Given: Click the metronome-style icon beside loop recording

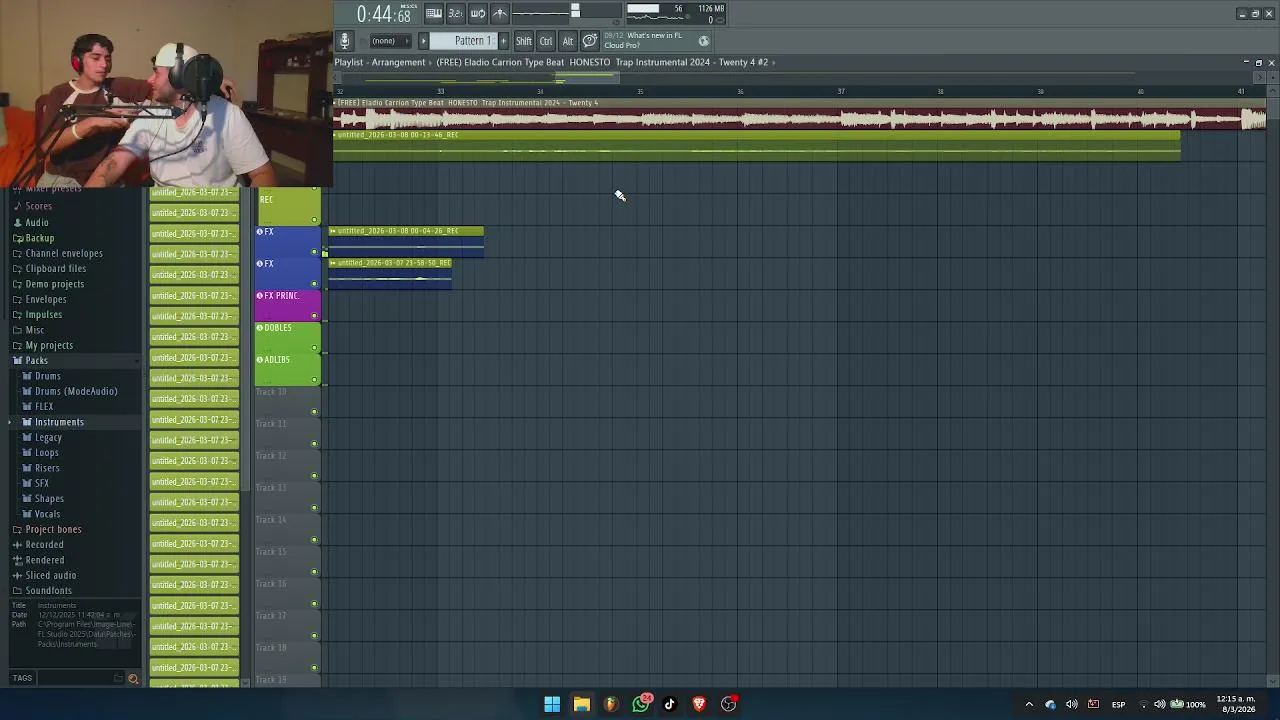Looking at the screenshot, I should (499, 13).
